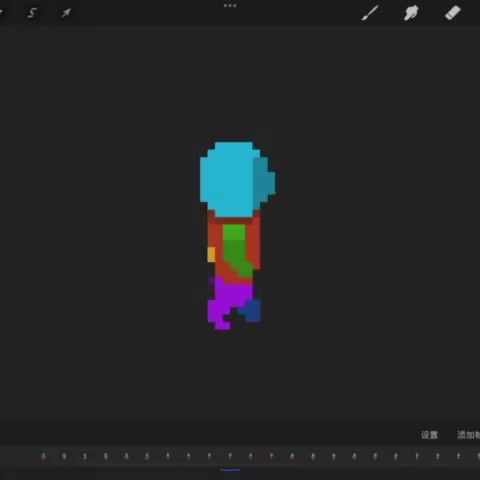The height and width of the screenshot is (480, 480).
Task: Tap the dark blue foot block
Action: (x=251, y=311)
